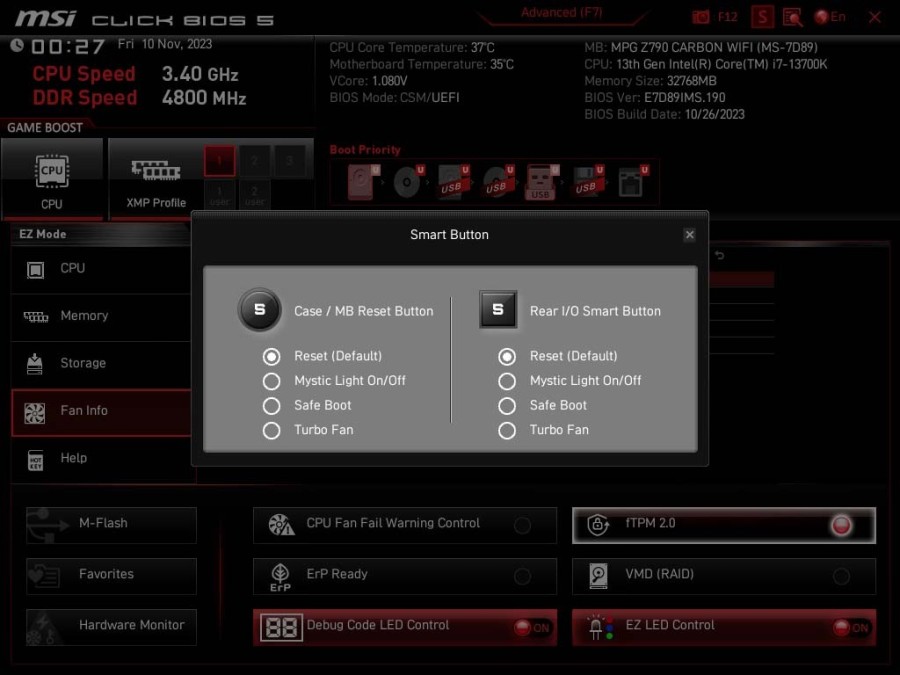
Task: Open the Memory section in EZ Mode
Action: [x=101, y=316]
